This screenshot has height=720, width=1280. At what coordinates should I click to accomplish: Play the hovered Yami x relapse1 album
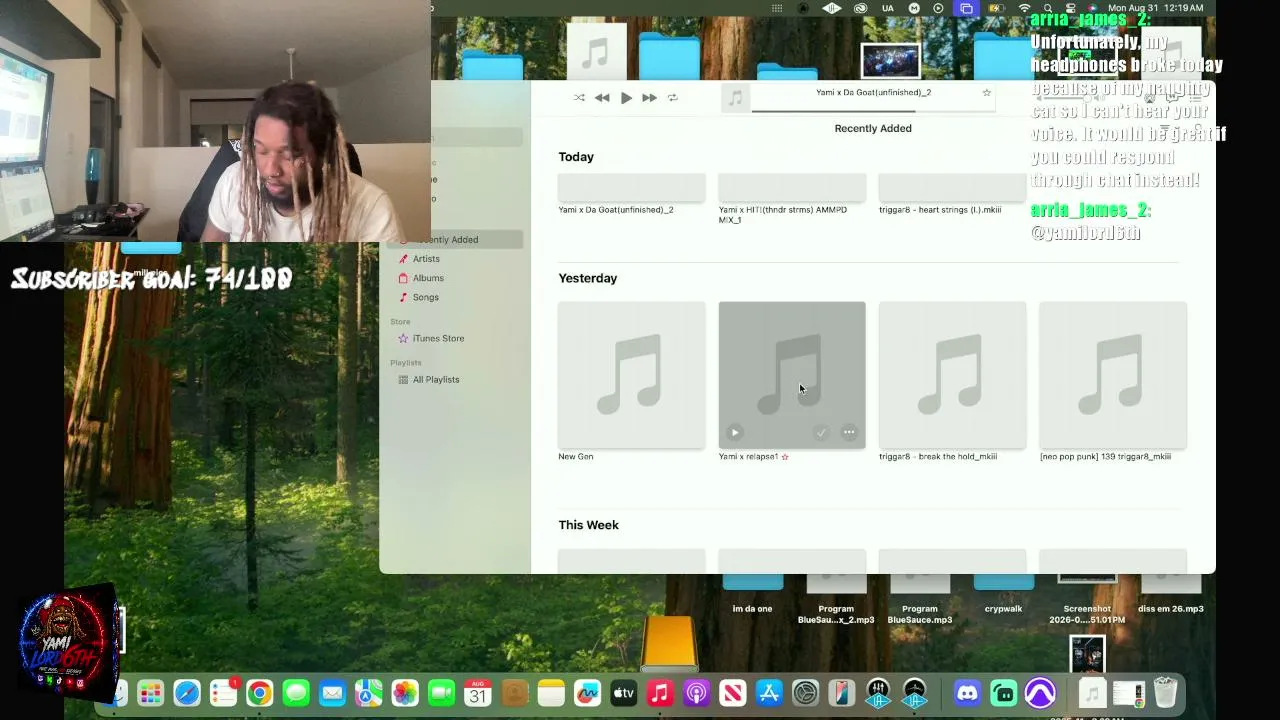[735, 433]
